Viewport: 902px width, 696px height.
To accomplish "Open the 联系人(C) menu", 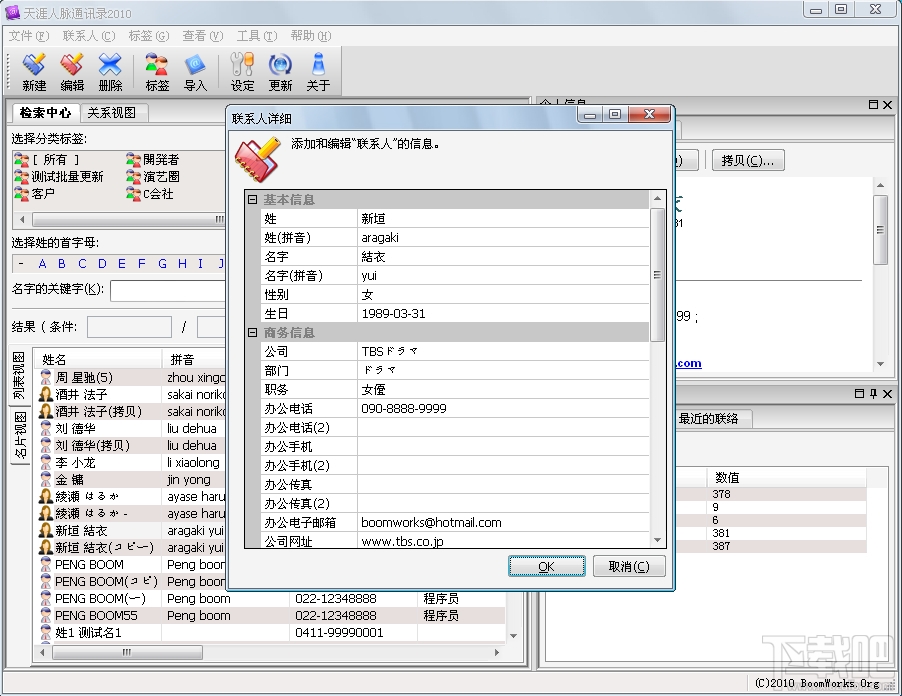I will pyautogui.click(x=89, y=36).
